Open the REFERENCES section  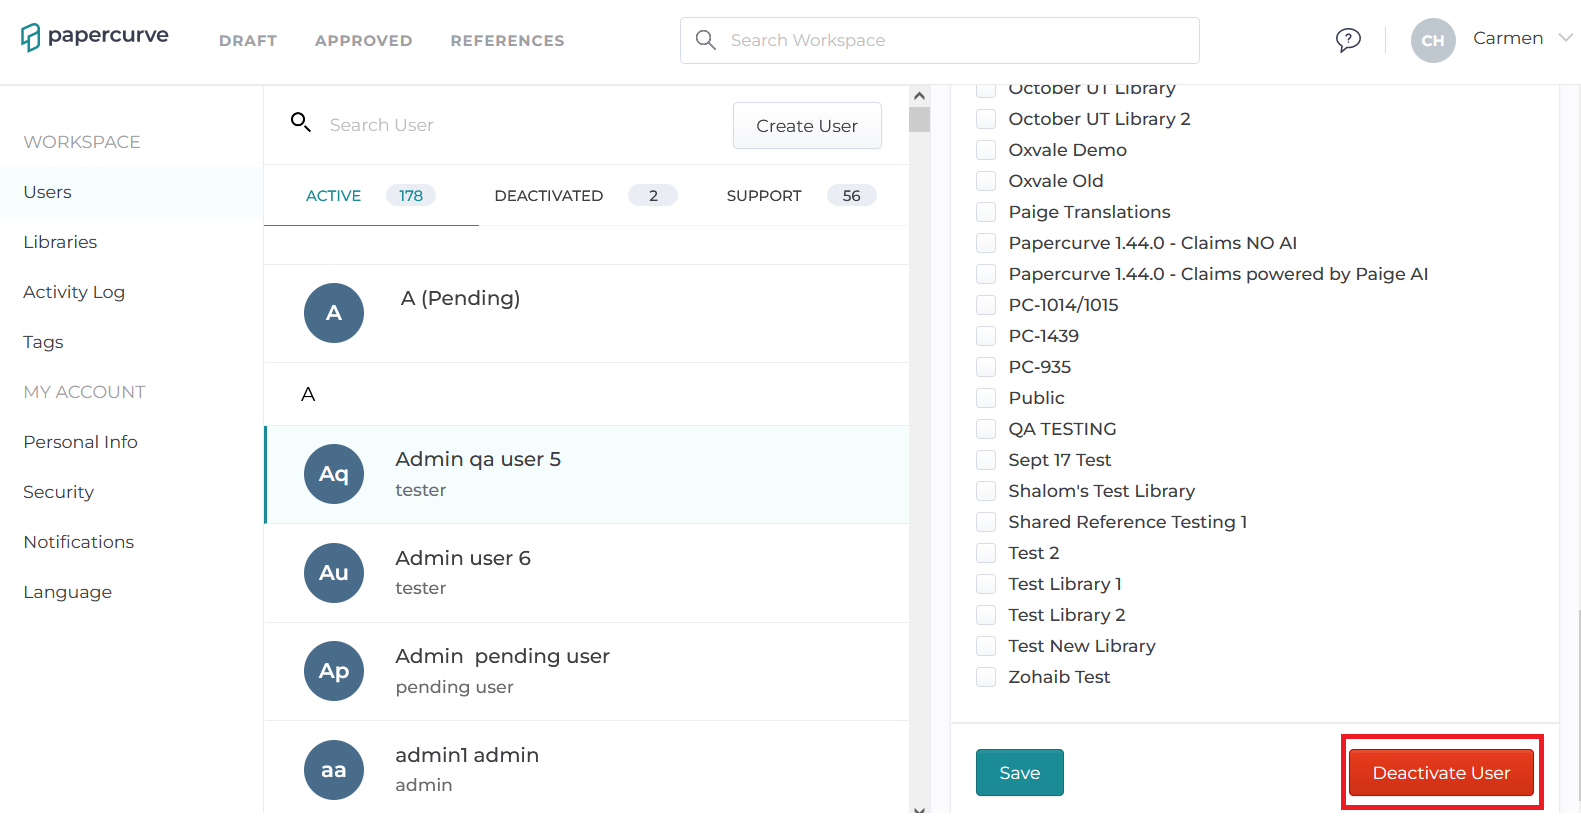(508, 41)
